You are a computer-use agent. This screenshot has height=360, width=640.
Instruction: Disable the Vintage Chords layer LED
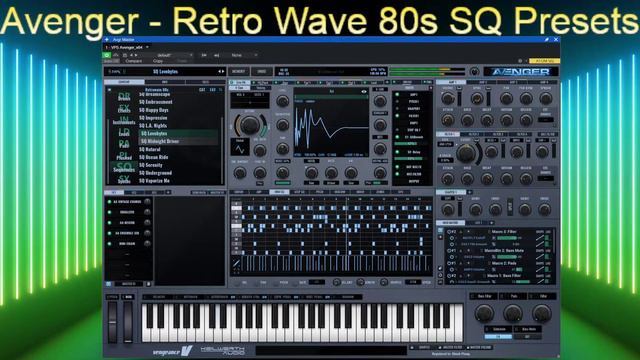(x=109, y=202)
